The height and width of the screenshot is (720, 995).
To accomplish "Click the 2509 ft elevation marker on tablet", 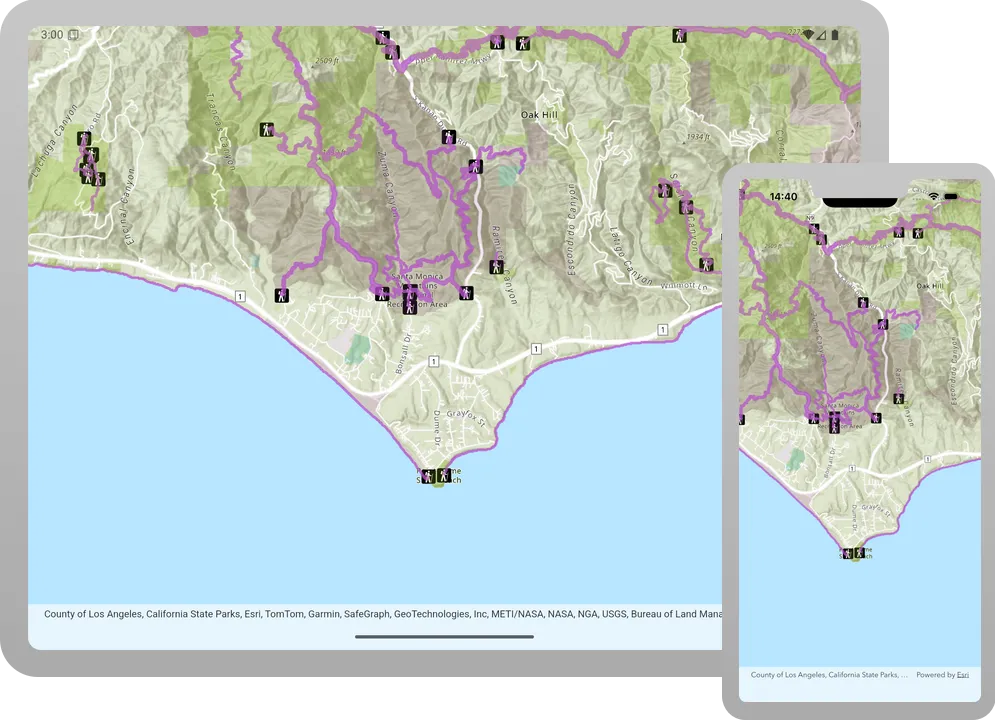I will click(x=327, y=61).
